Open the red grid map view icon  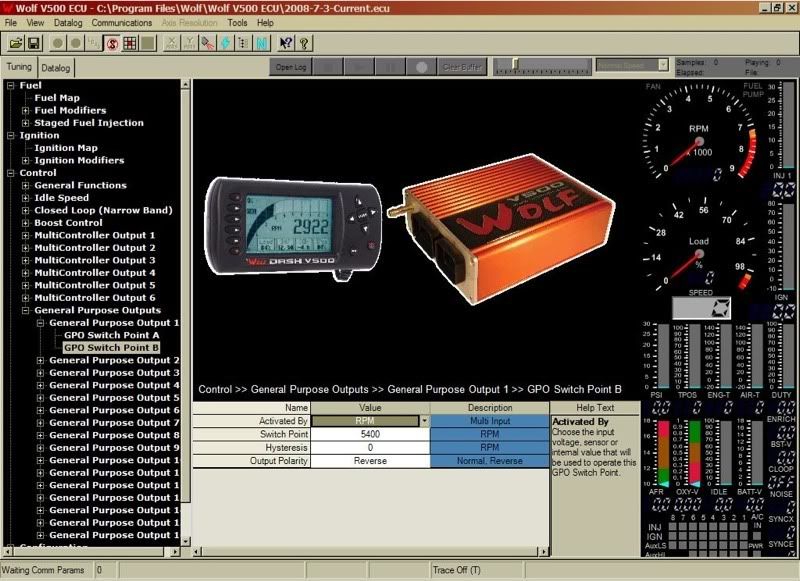pos(130,43)
